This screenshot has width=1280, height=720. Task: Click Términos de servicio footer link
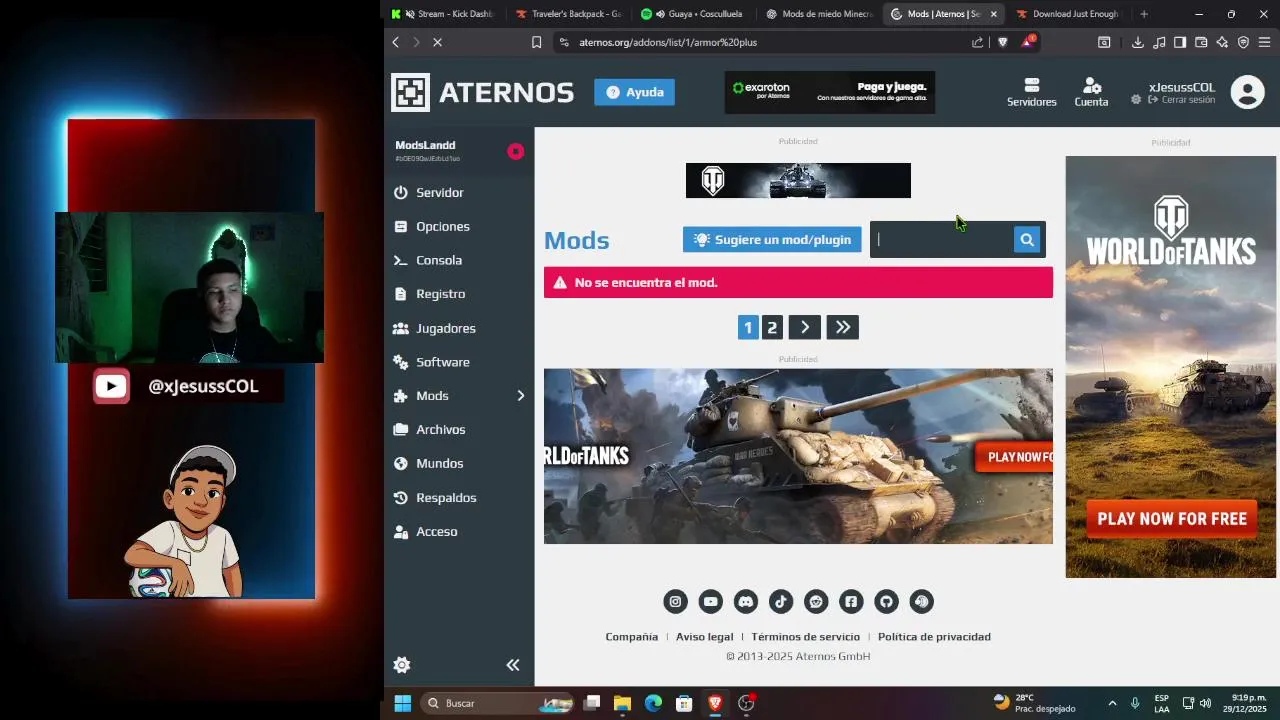tap(806, 637)
